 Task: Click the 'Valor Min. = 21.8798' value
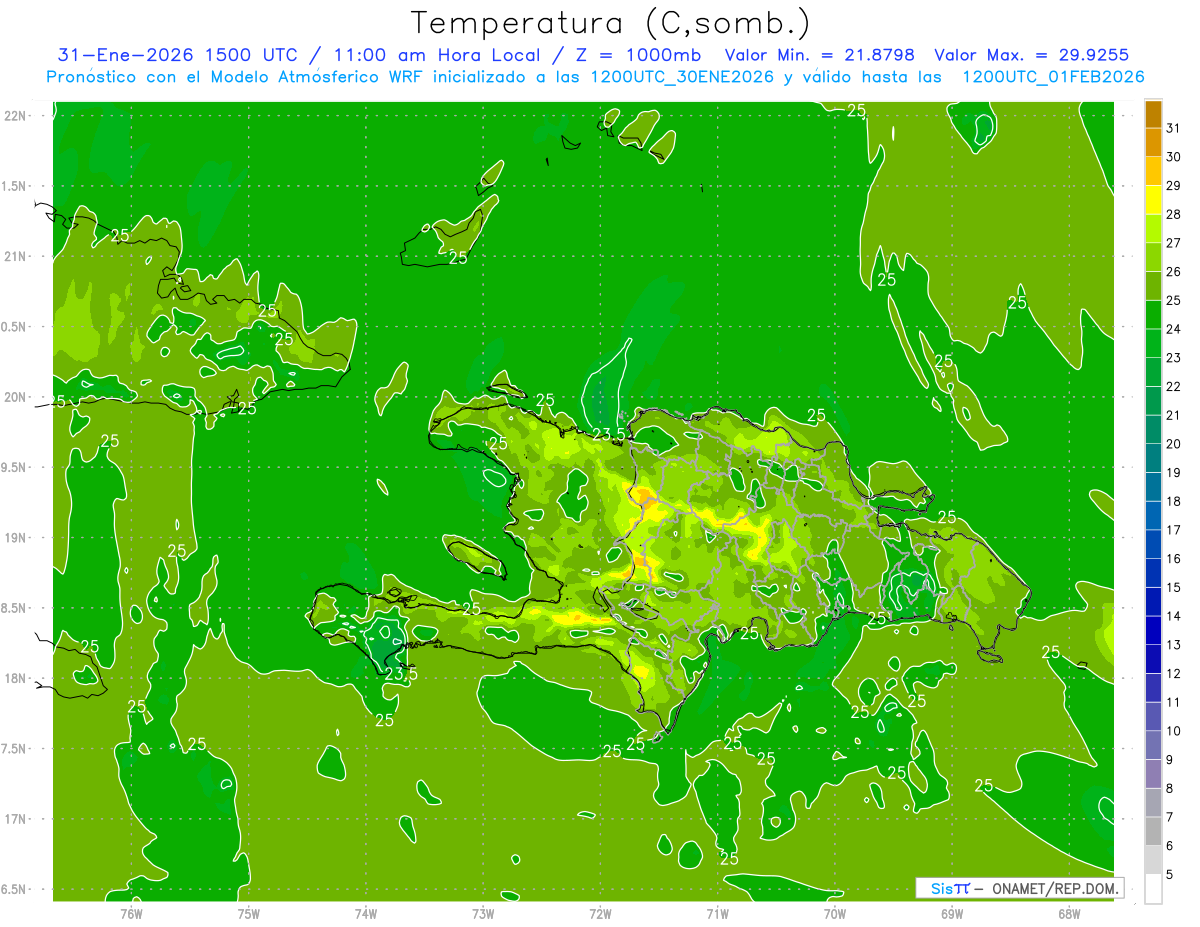coord(820,55)
